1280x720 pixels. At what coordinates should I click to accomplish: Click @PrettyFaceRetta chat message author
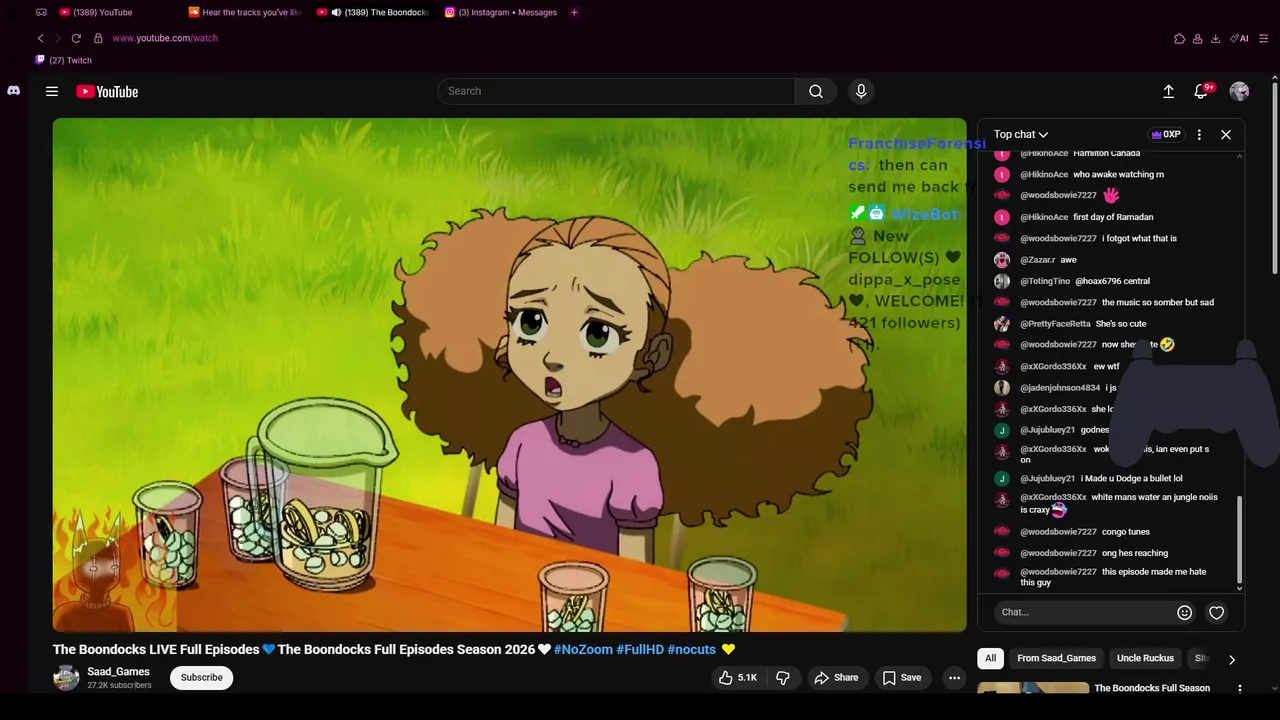click(x=1055, y=324)
